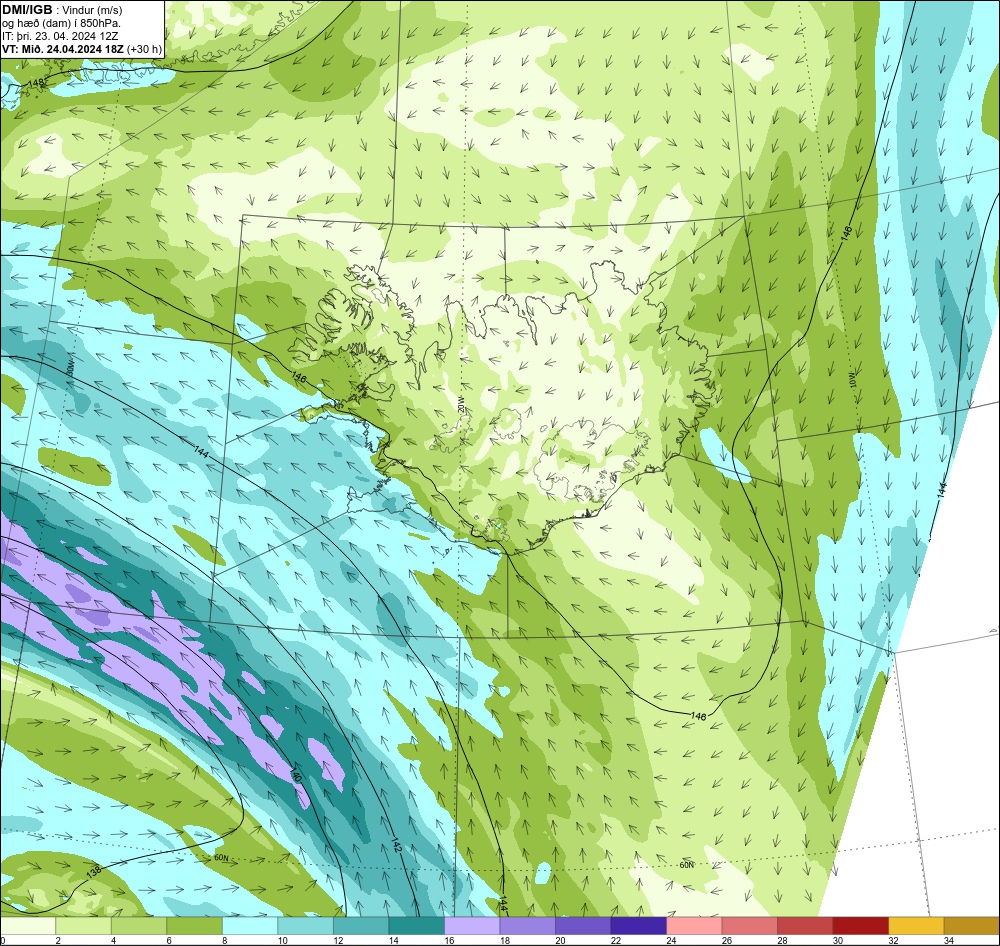Viewport: 1000px width, 946px height.
Task: Click the '20W' longitude label over Iceland
Action: [462, 404]
